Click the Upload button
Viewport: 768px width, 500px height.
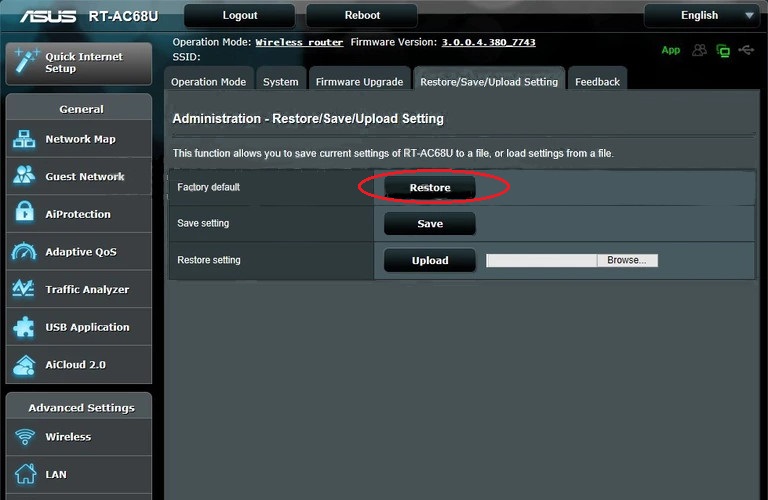(x=430, y=261)
